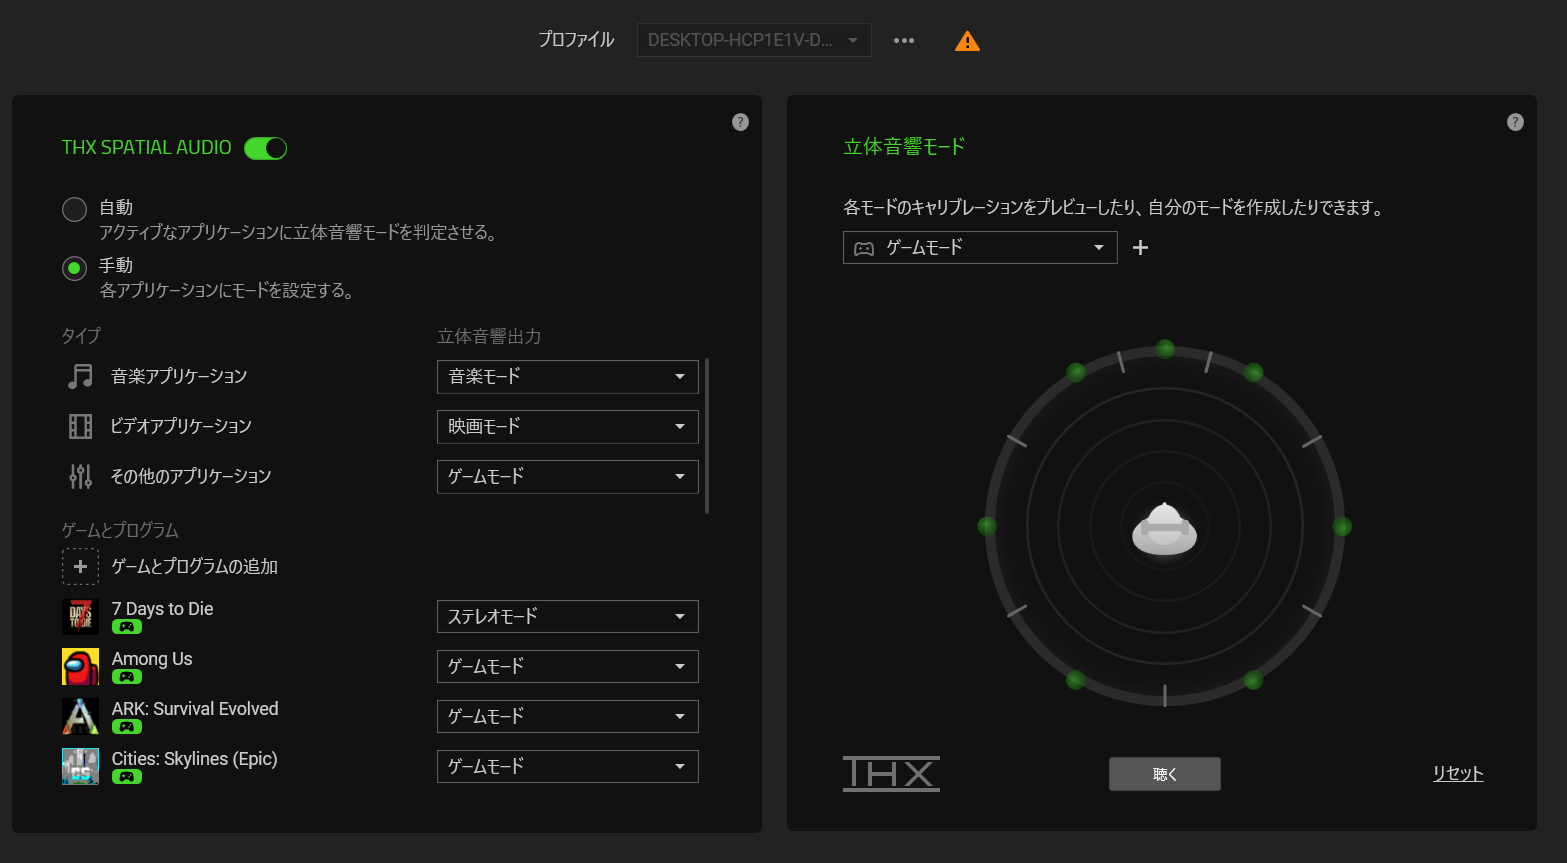Click the orange warning triangle icon
Viewport: 1567px width, 863px height.
tap(967, 41)
